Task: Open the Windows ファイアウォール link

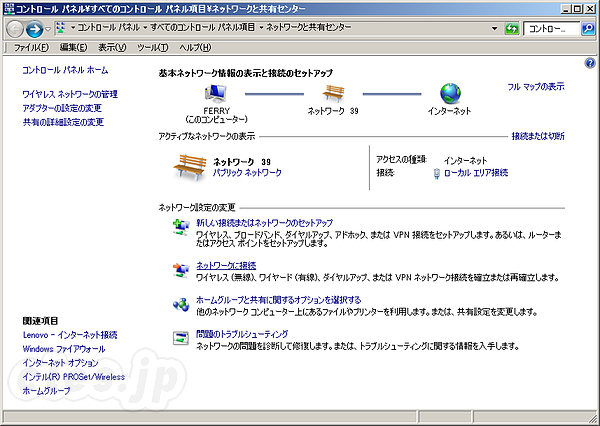Action: click(x=63, y=348)
